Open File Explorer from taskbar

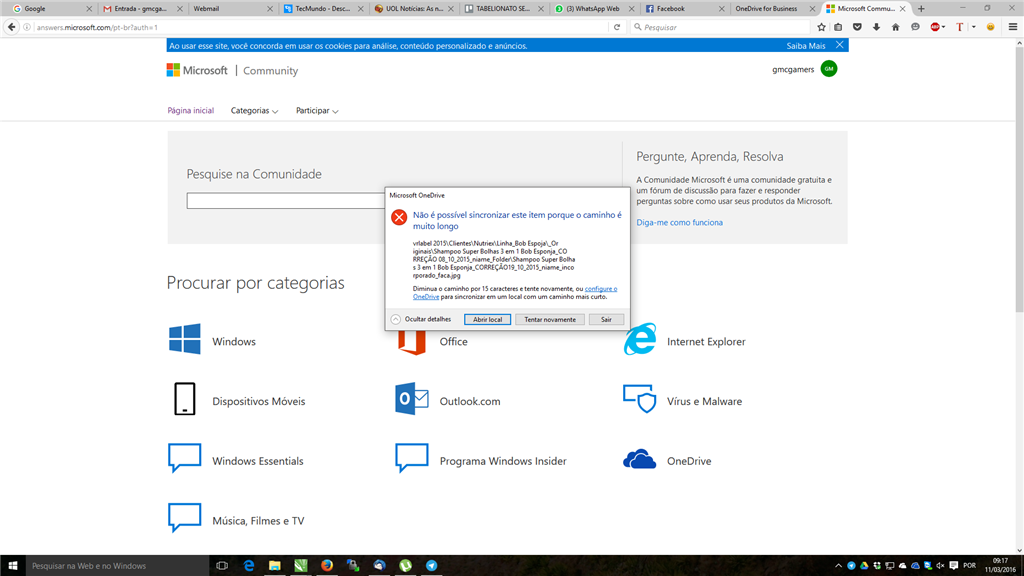pyautogui.click(x=274, y=566)
